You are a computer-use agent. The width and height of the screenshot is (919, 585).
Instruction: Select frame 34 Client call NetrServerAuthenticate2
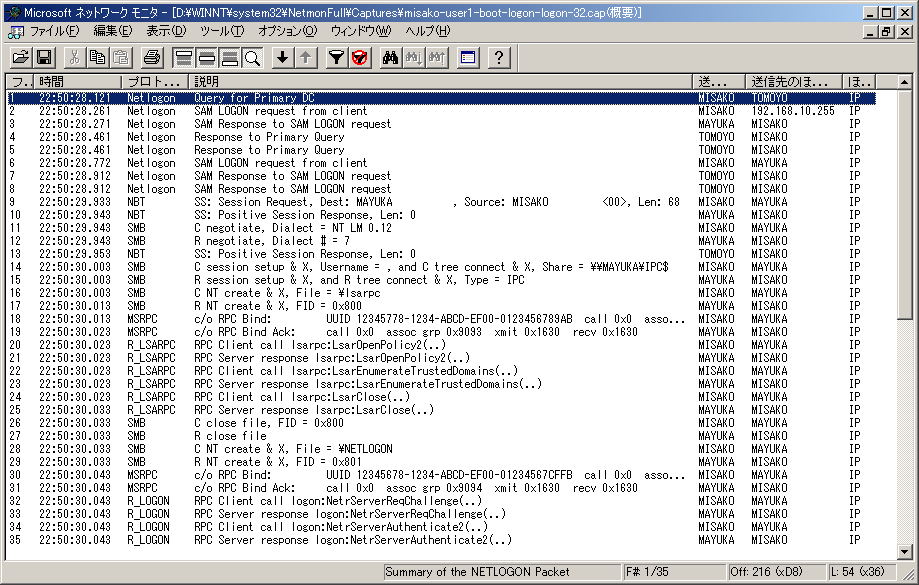pyautogui.click(x=441, y=526)
